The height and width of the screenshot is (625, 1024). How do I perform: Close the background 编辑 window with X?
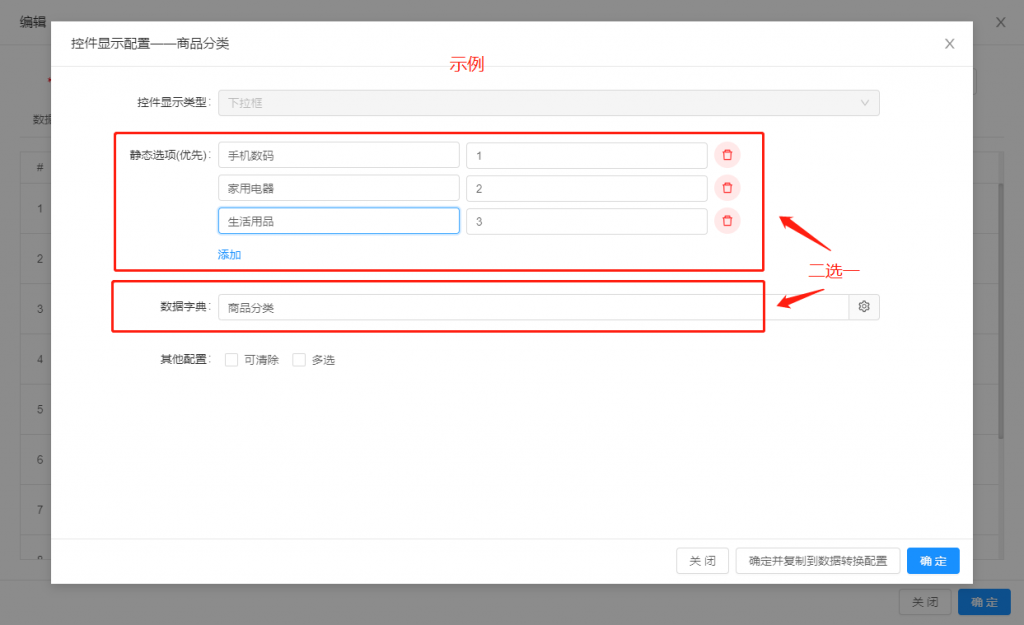1000,22
